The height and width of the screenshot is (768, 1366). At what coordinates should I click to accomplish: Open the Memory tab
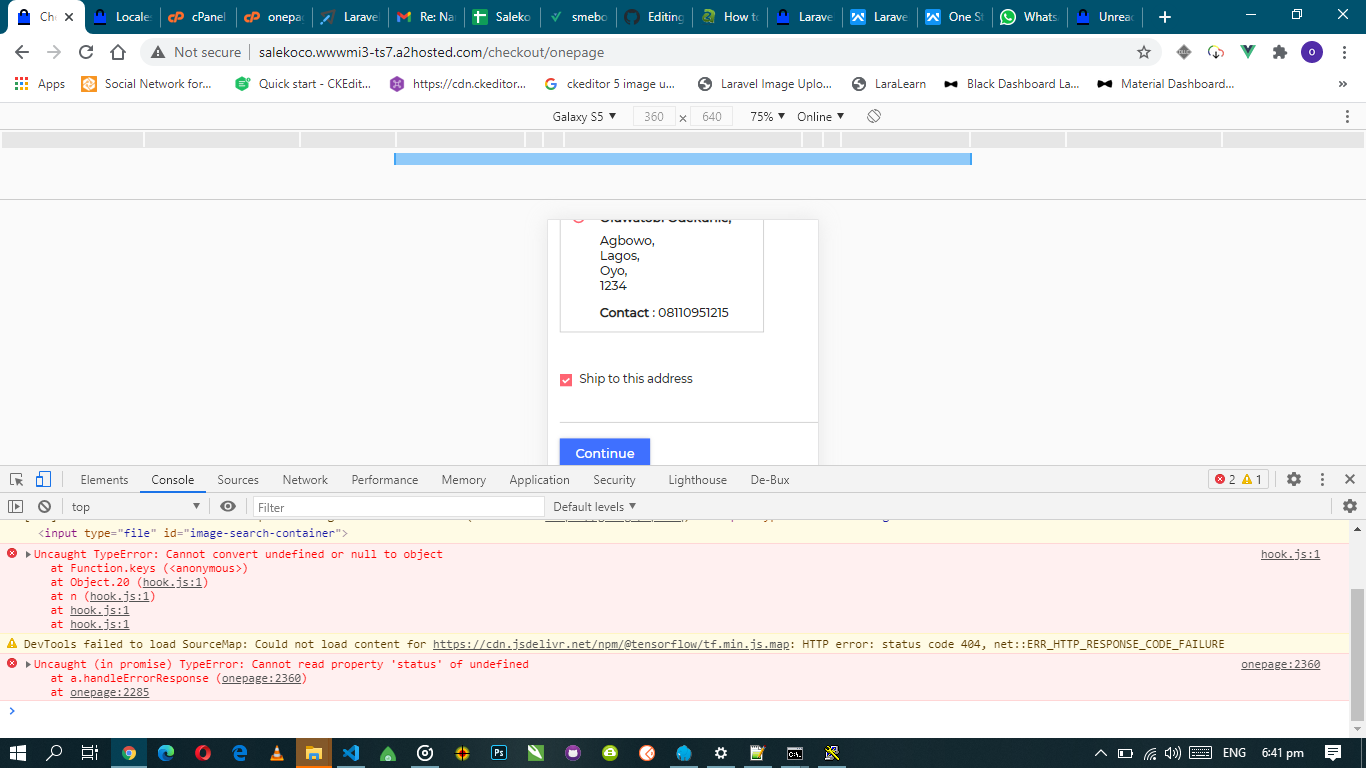click(x=464, y=480)
